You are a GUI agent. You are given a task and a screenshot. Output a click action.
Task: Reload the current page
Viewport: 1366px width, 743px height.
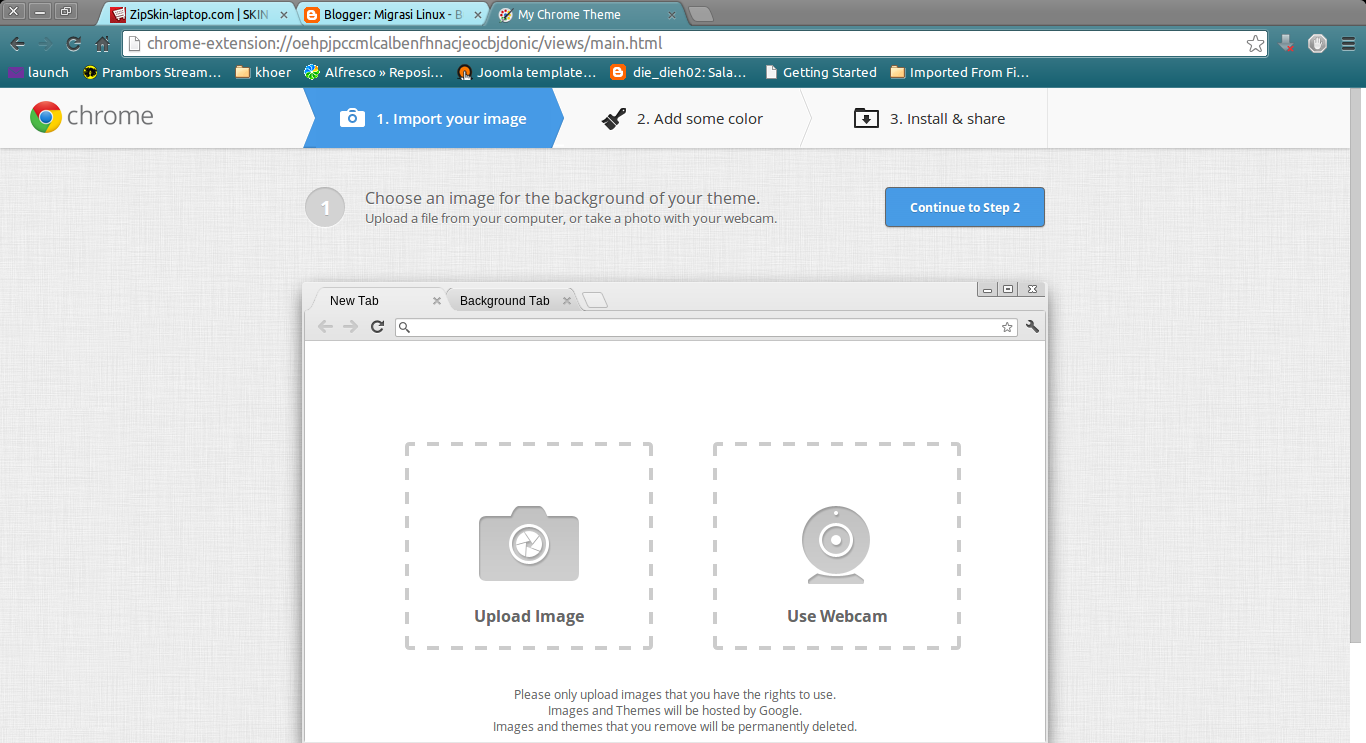click(73, 44)
